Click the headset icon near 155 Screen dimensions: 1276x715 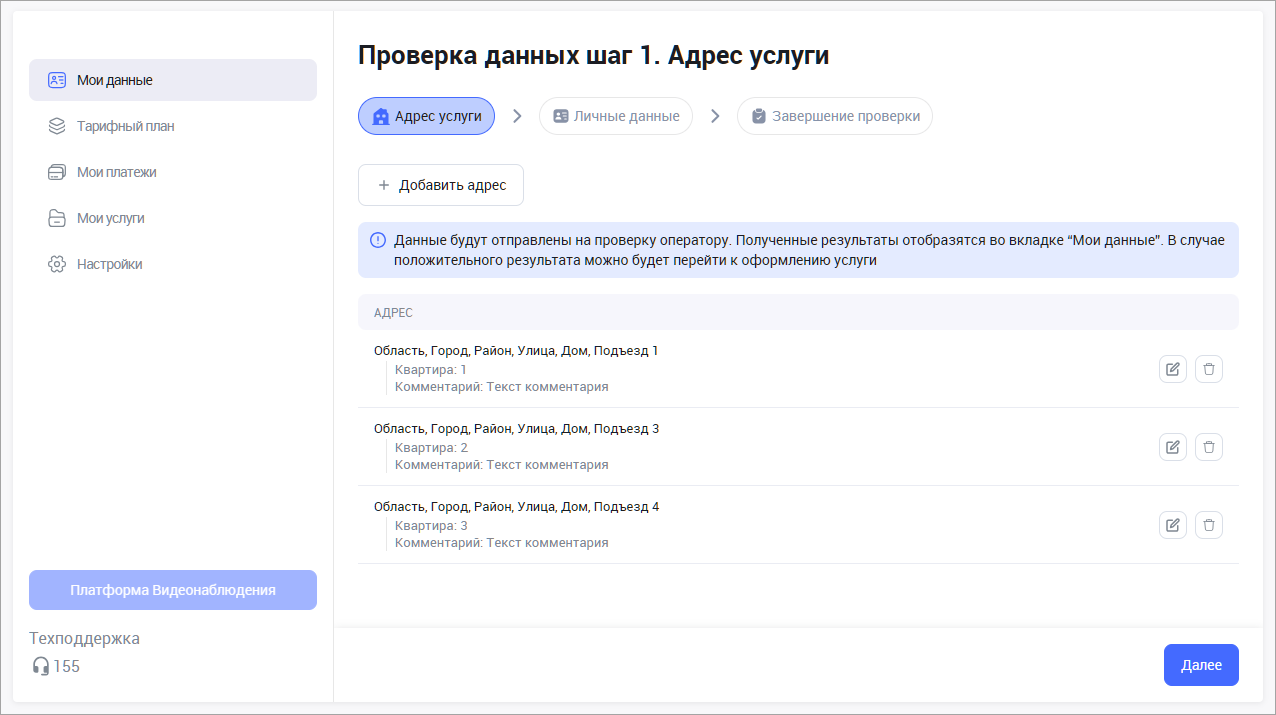[40, 666]
